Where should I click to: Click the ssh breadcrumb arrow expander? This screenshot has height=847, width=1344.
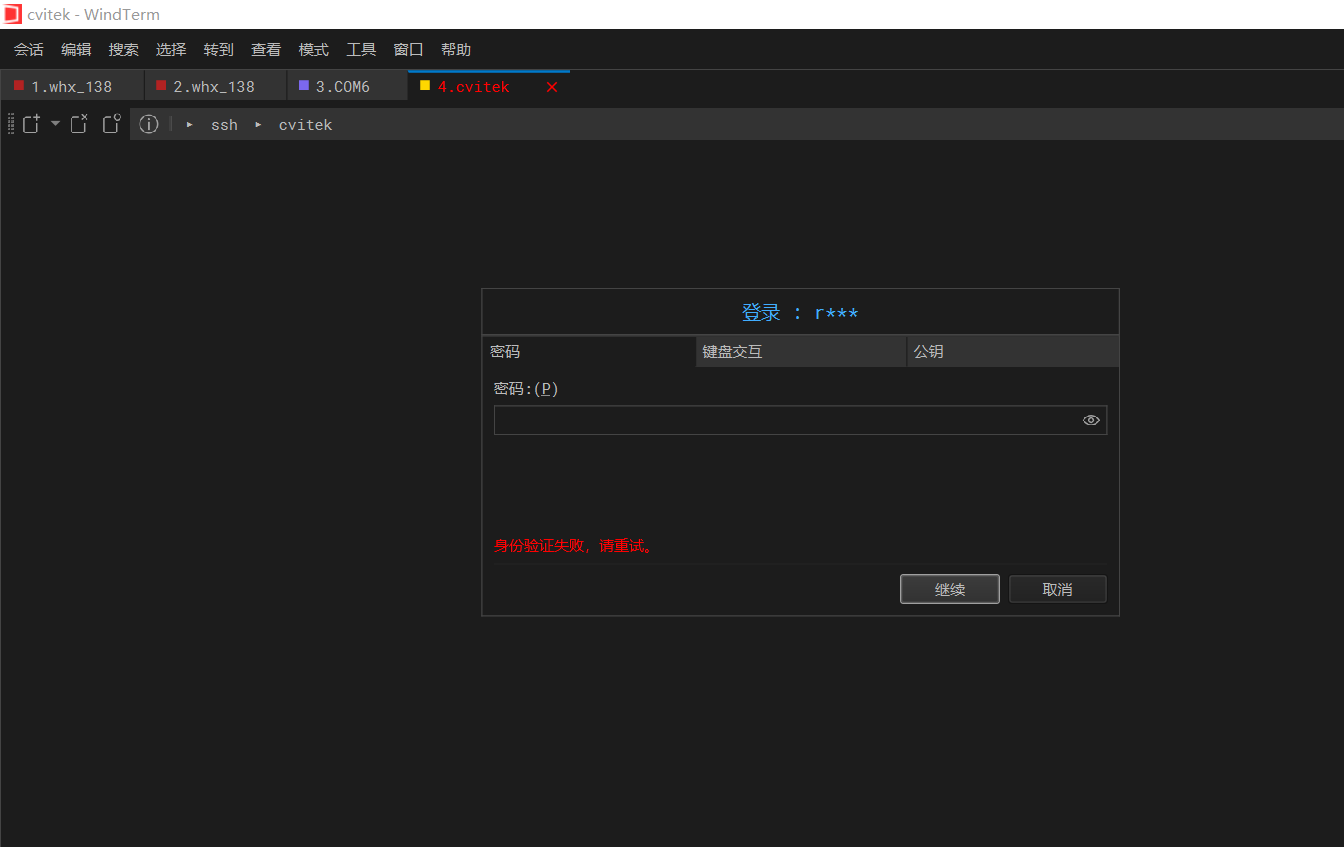(x=189, y=124)
